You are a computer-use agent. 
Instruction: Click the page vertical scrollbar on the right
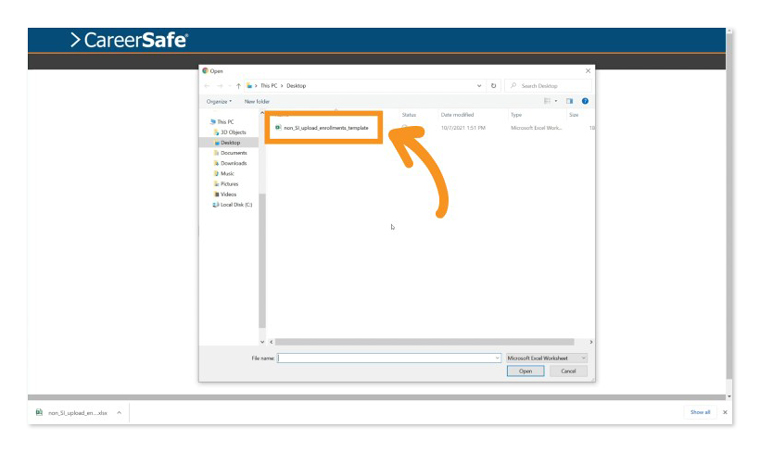tap(729, 206)
